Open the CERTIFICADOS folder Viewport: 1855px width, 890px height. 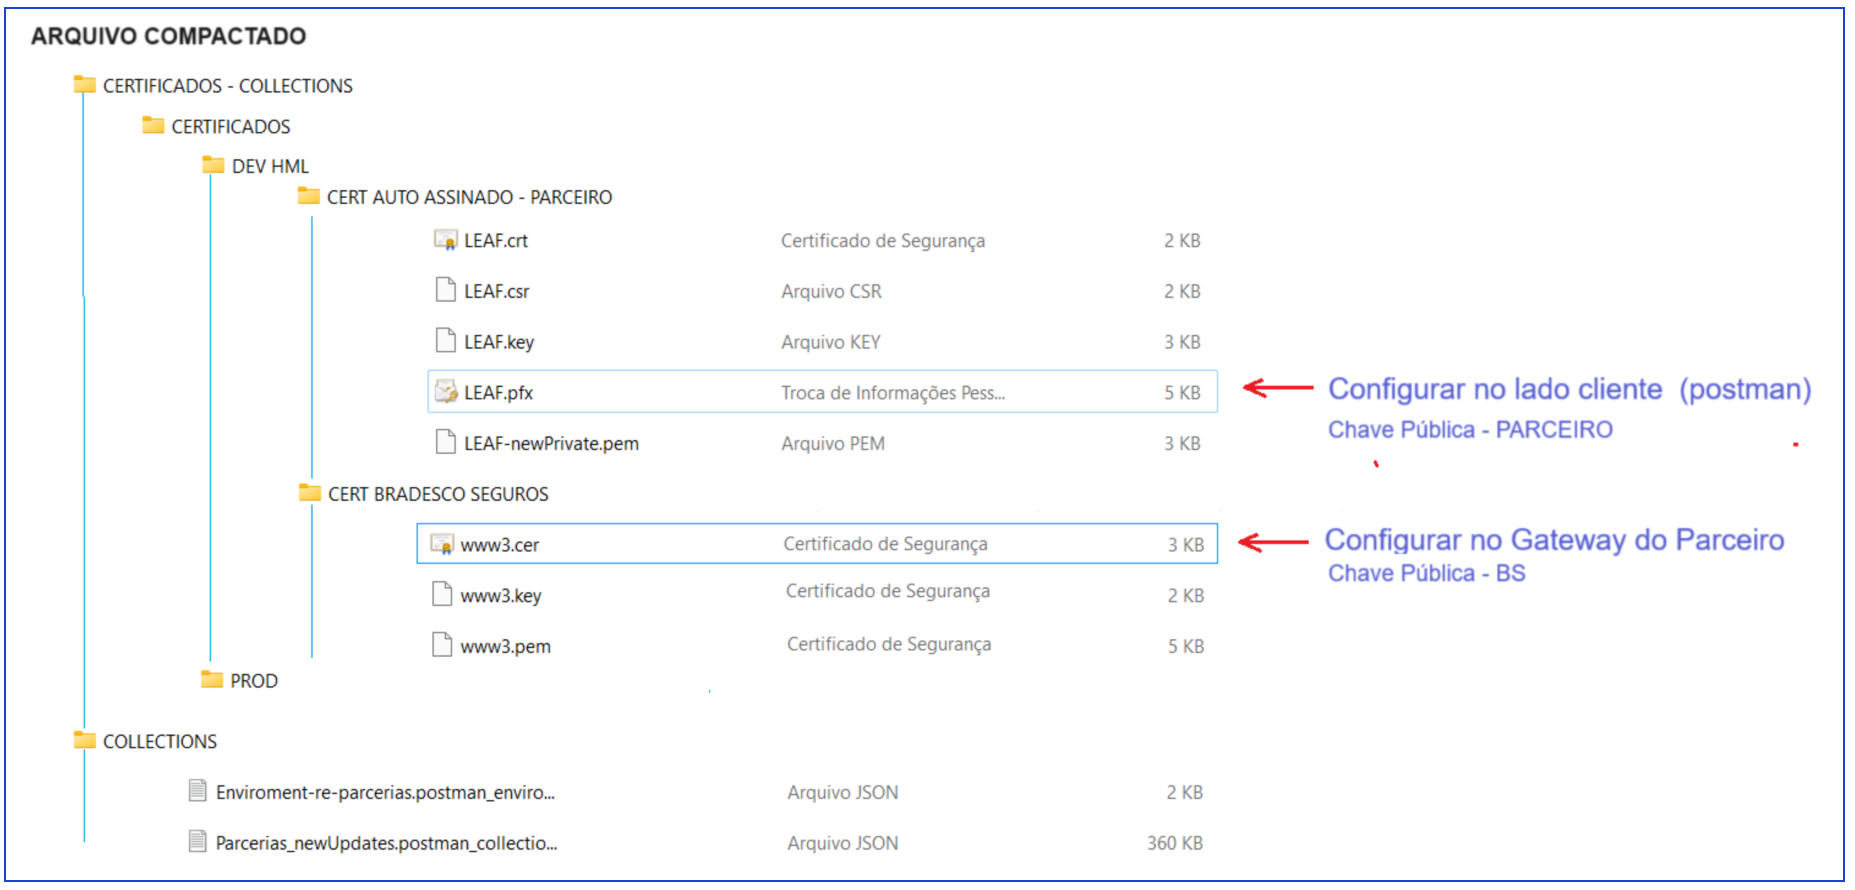(230, 127)
